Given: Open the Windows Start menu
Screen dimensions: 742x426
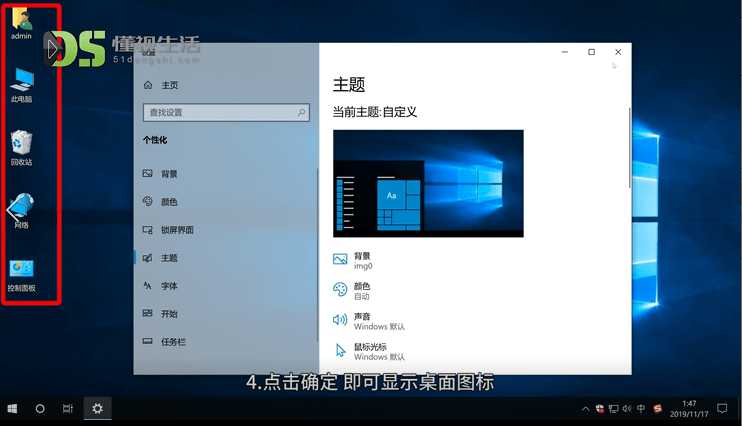Looking at the screenshot, I should 12,408.
